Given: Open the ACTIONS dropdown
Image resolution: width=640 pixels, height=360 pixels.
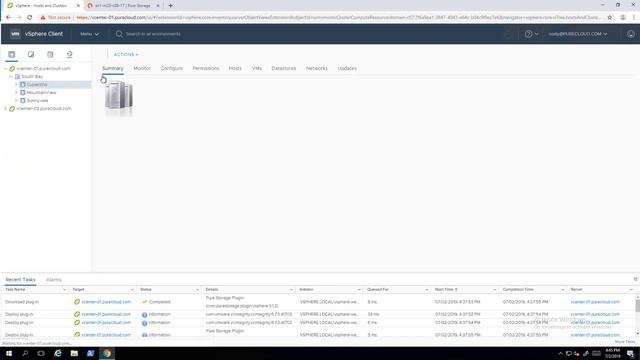Looking at the screenshot, I should pyautogui.click(x=126, y=54).
